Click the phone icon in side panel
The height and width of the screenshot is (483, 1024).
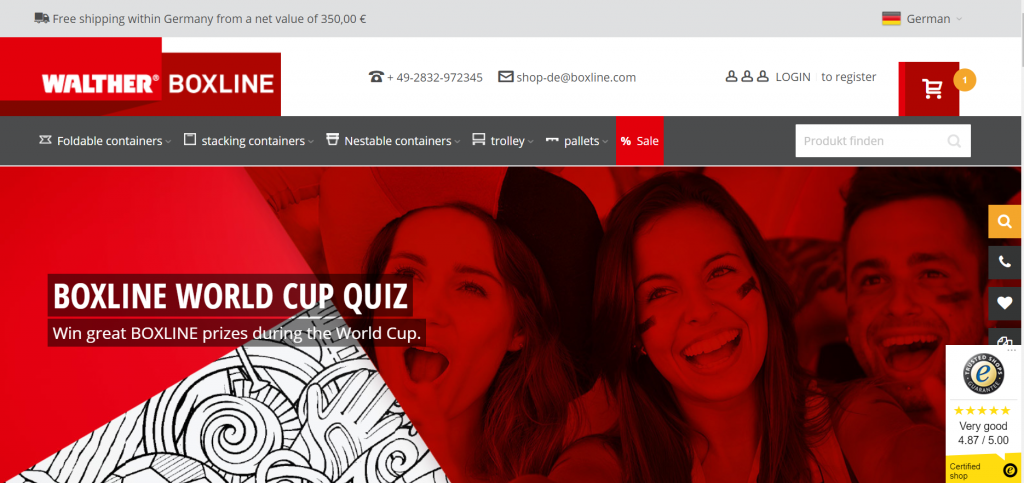coord(1004,262)
